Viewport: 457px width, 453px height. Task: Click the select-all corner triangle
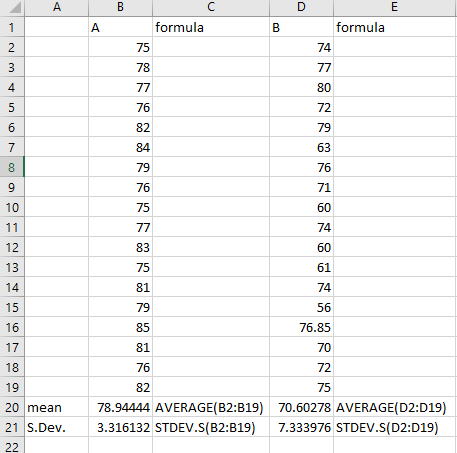14,8
